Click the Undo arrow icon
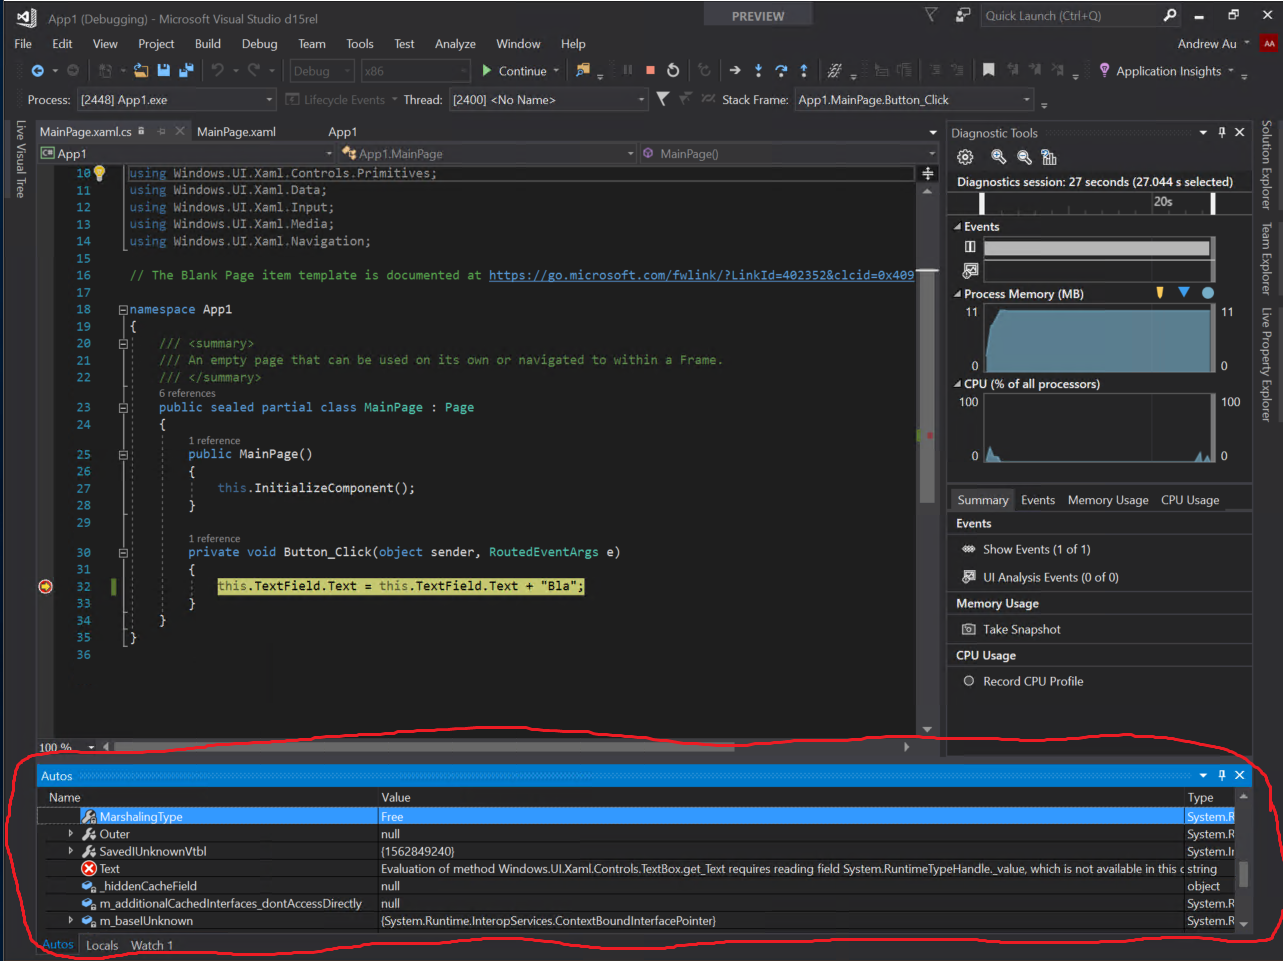This screenshot has height=961, width=1283. (217, 71)
